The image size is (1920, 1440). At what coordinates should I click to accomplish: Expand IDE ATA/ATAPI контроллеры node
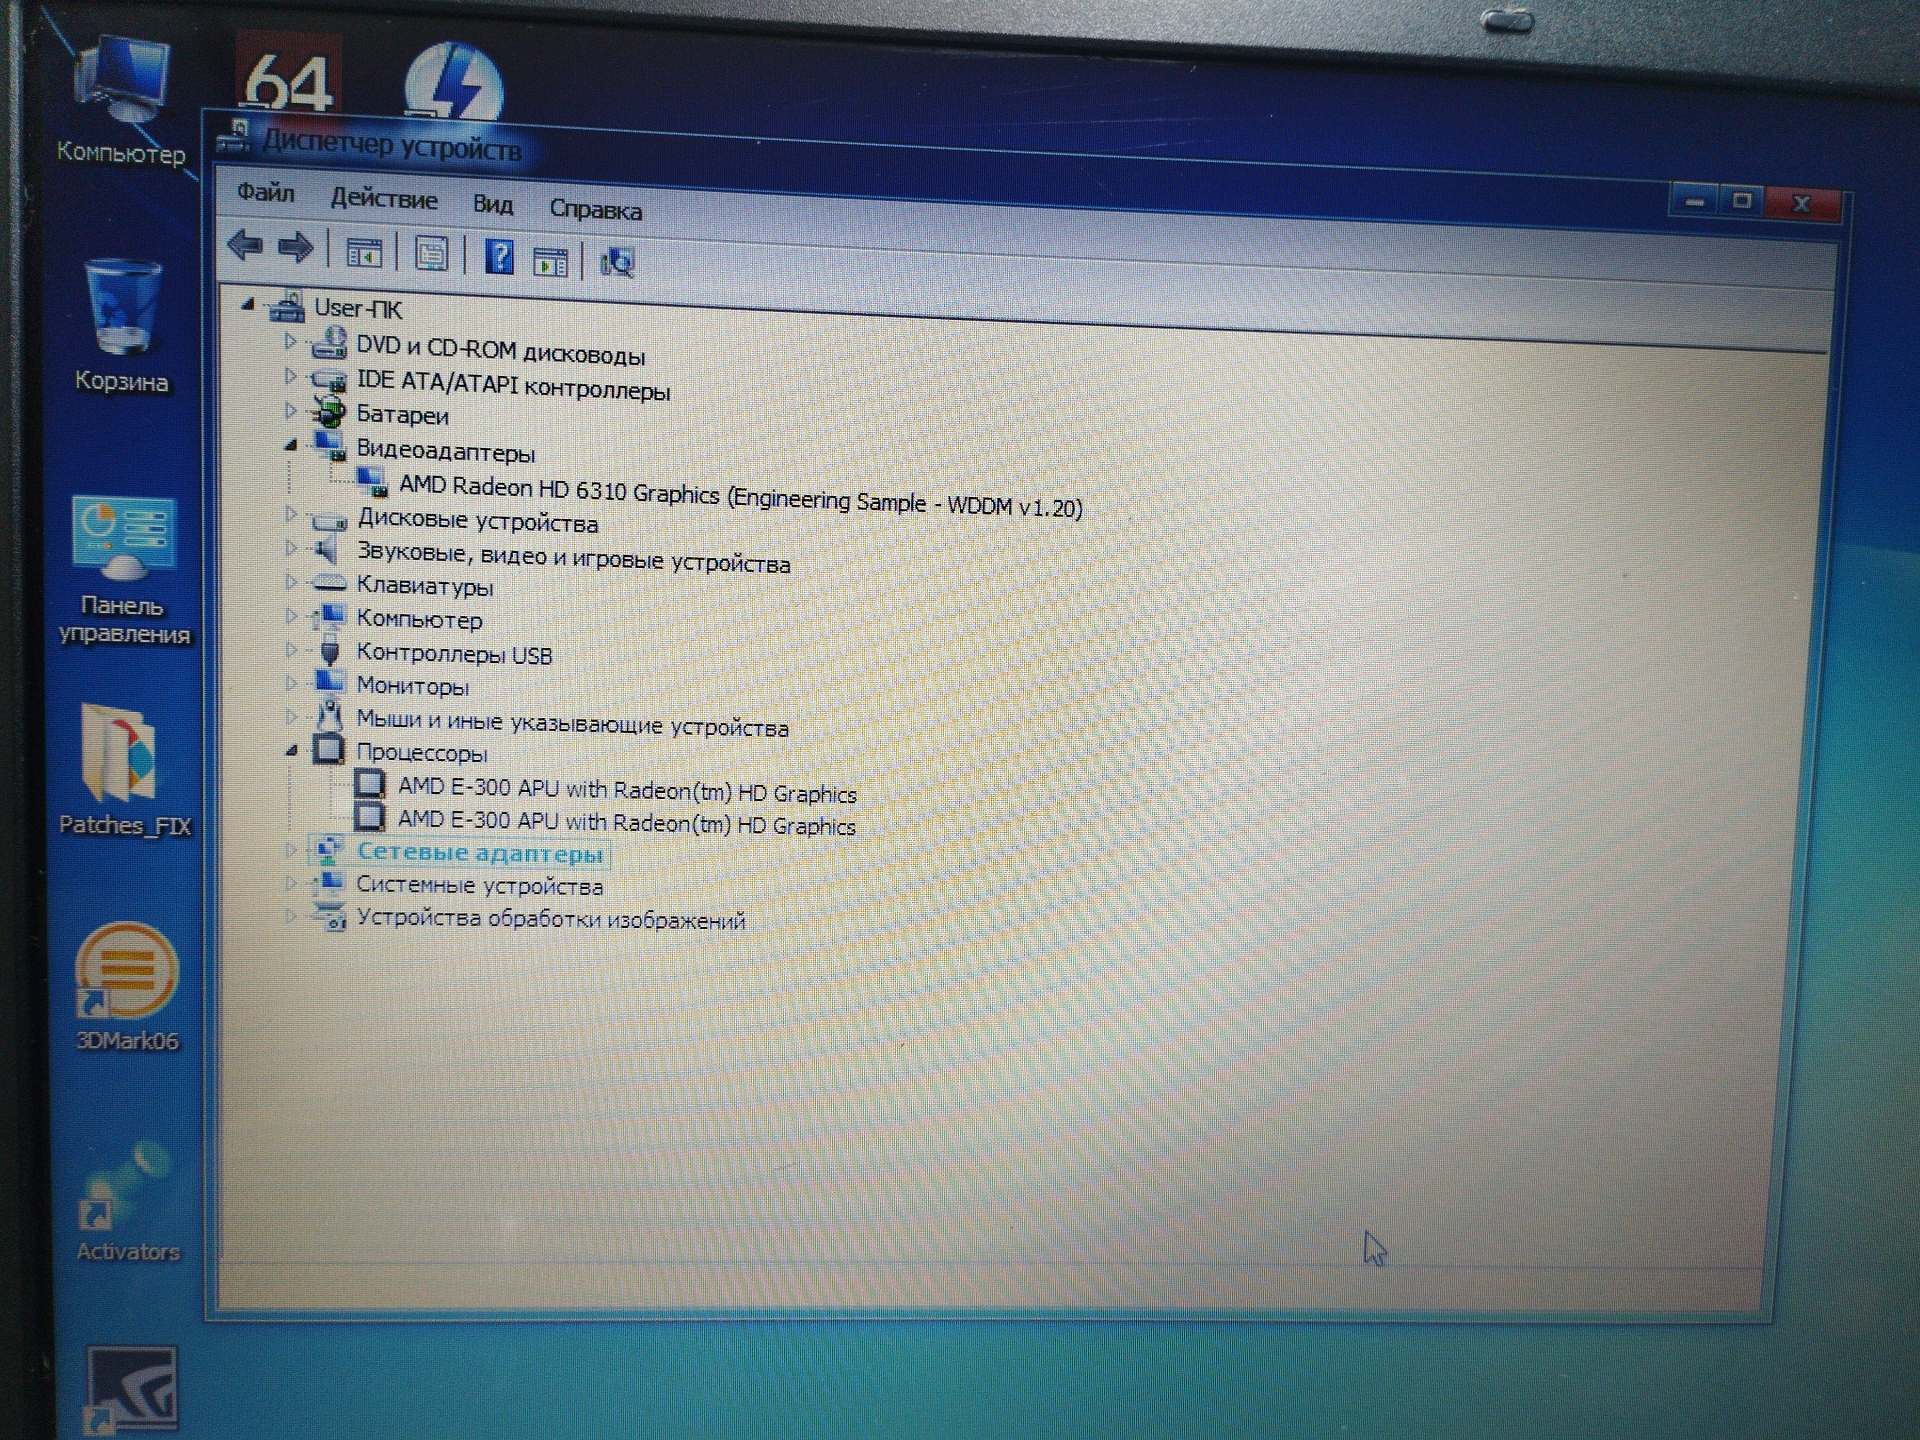pyautogui.click(x=290, y=376)
